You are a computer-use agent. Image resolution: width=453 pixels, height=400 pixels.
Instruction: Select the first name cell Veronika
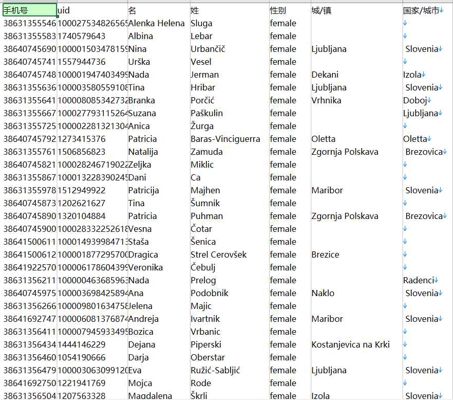(x=159, y=268)
